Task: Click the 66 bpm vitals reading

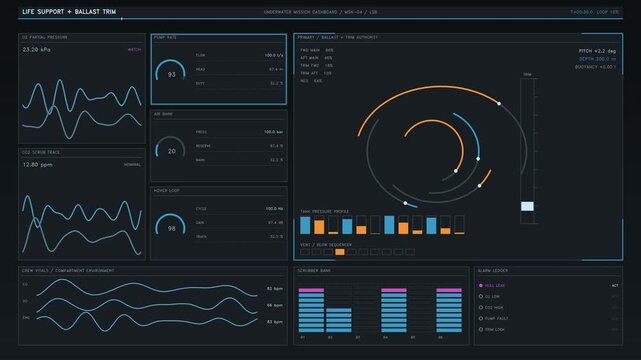Action: 275,305
